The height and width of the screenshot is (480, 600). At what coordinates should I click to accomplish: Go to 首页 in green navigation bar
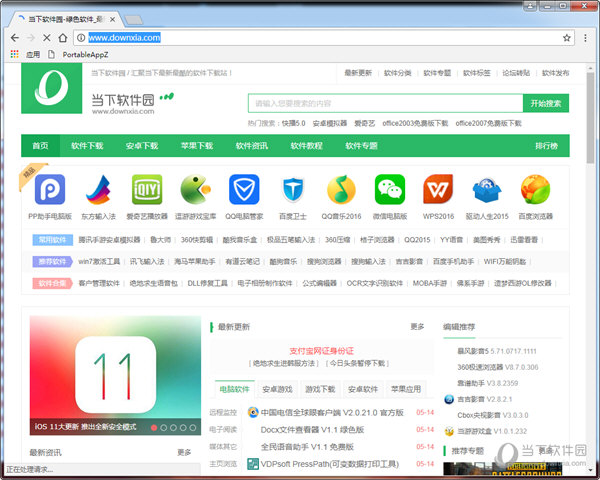point(41,146)
